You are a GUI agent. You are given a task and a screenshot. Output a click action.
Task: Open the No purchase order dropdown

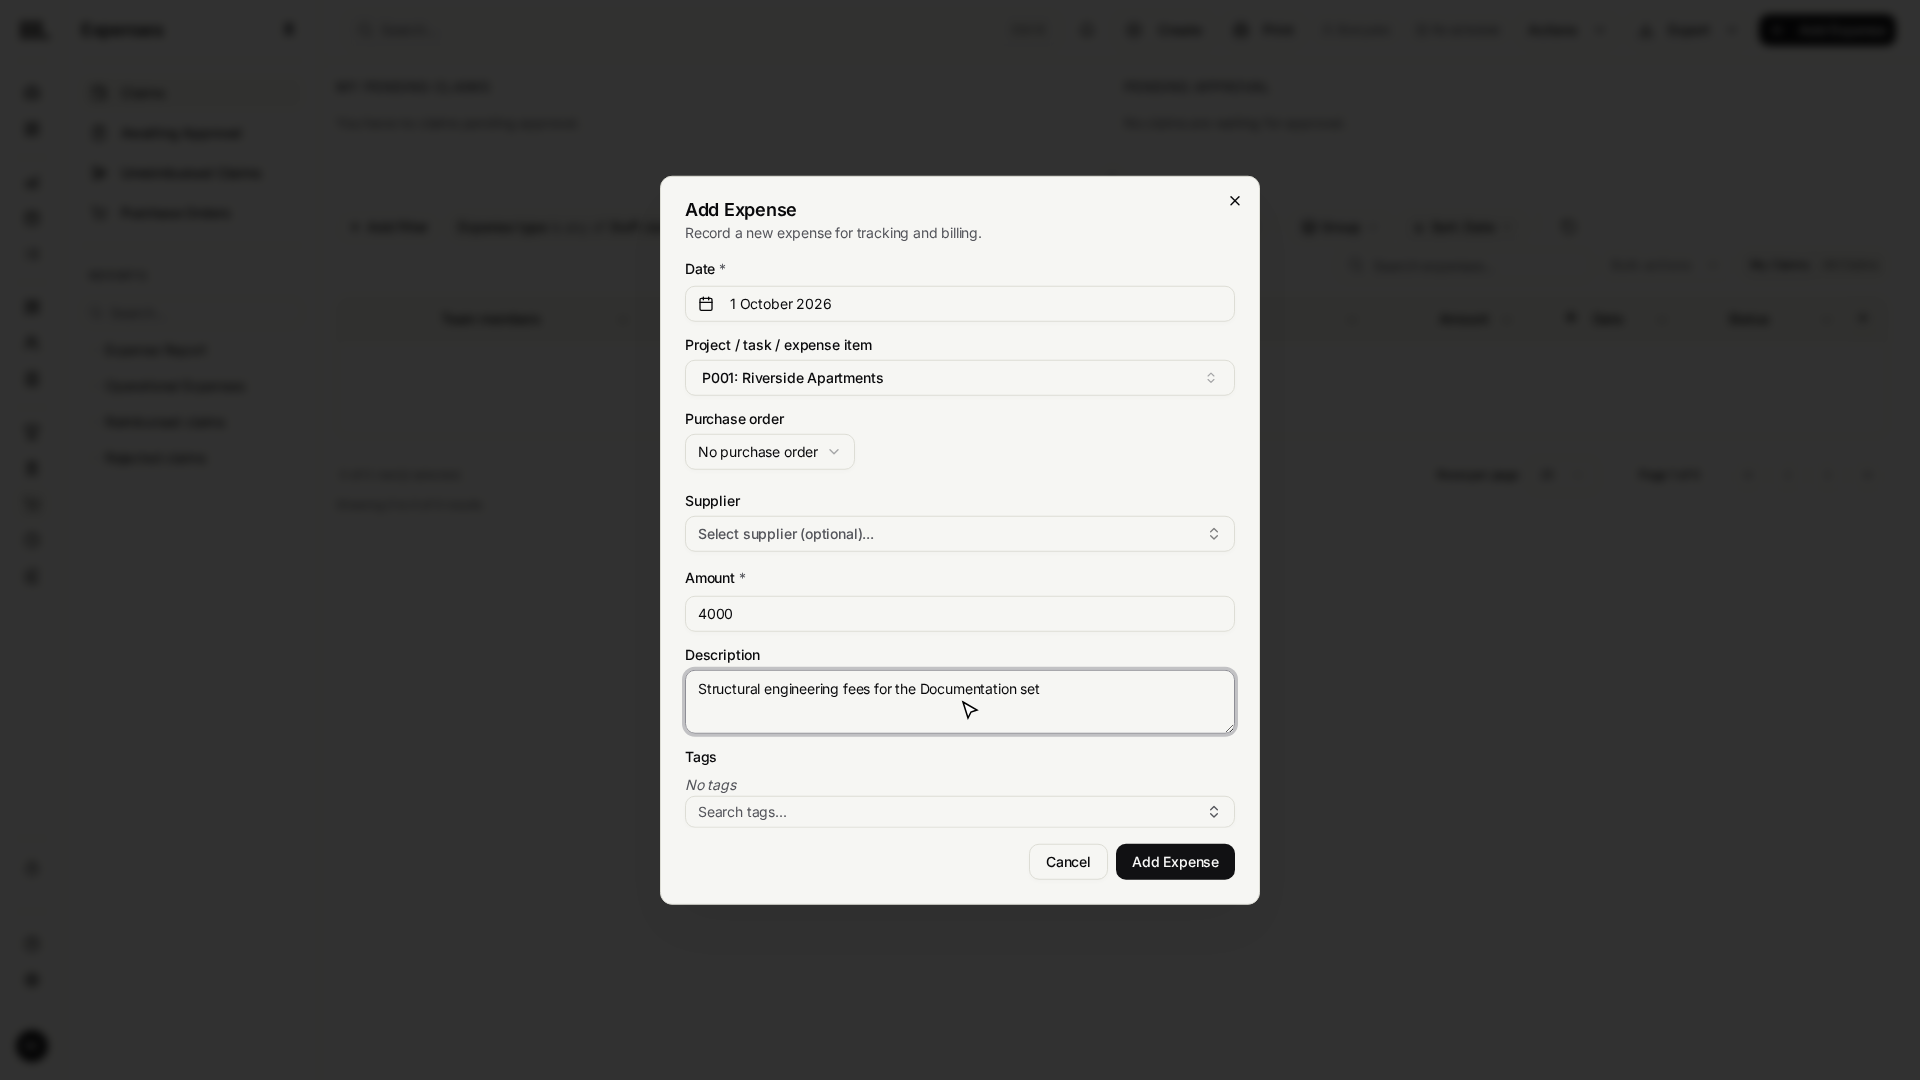click(770, 452)
